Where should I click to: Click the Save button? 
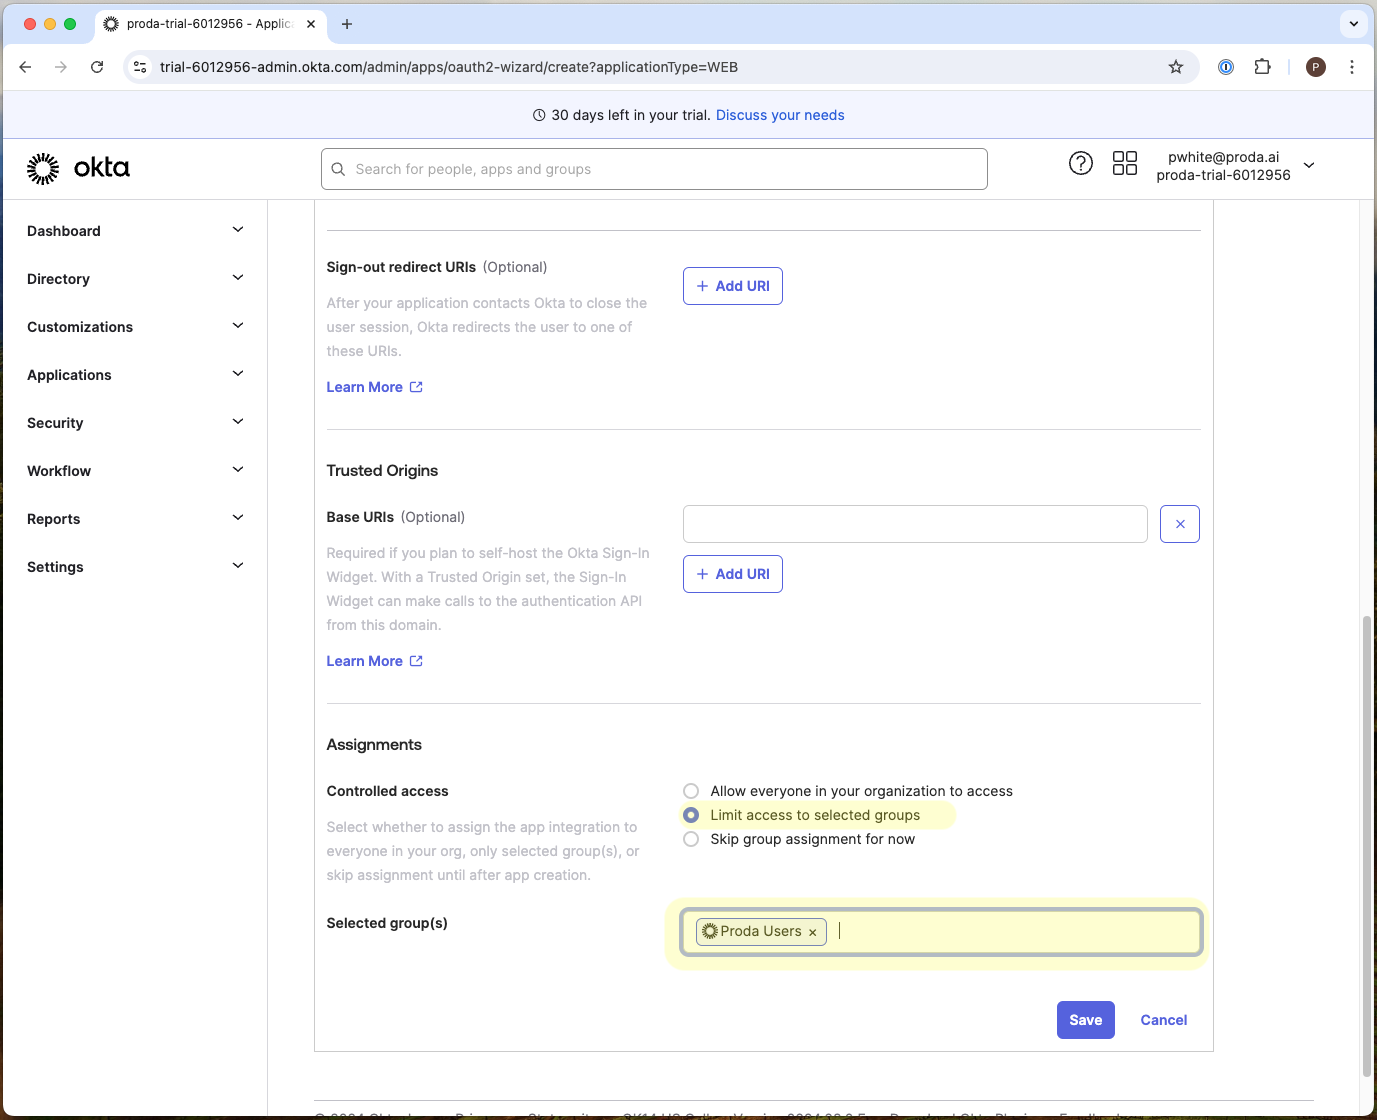click(1086, 1019)
